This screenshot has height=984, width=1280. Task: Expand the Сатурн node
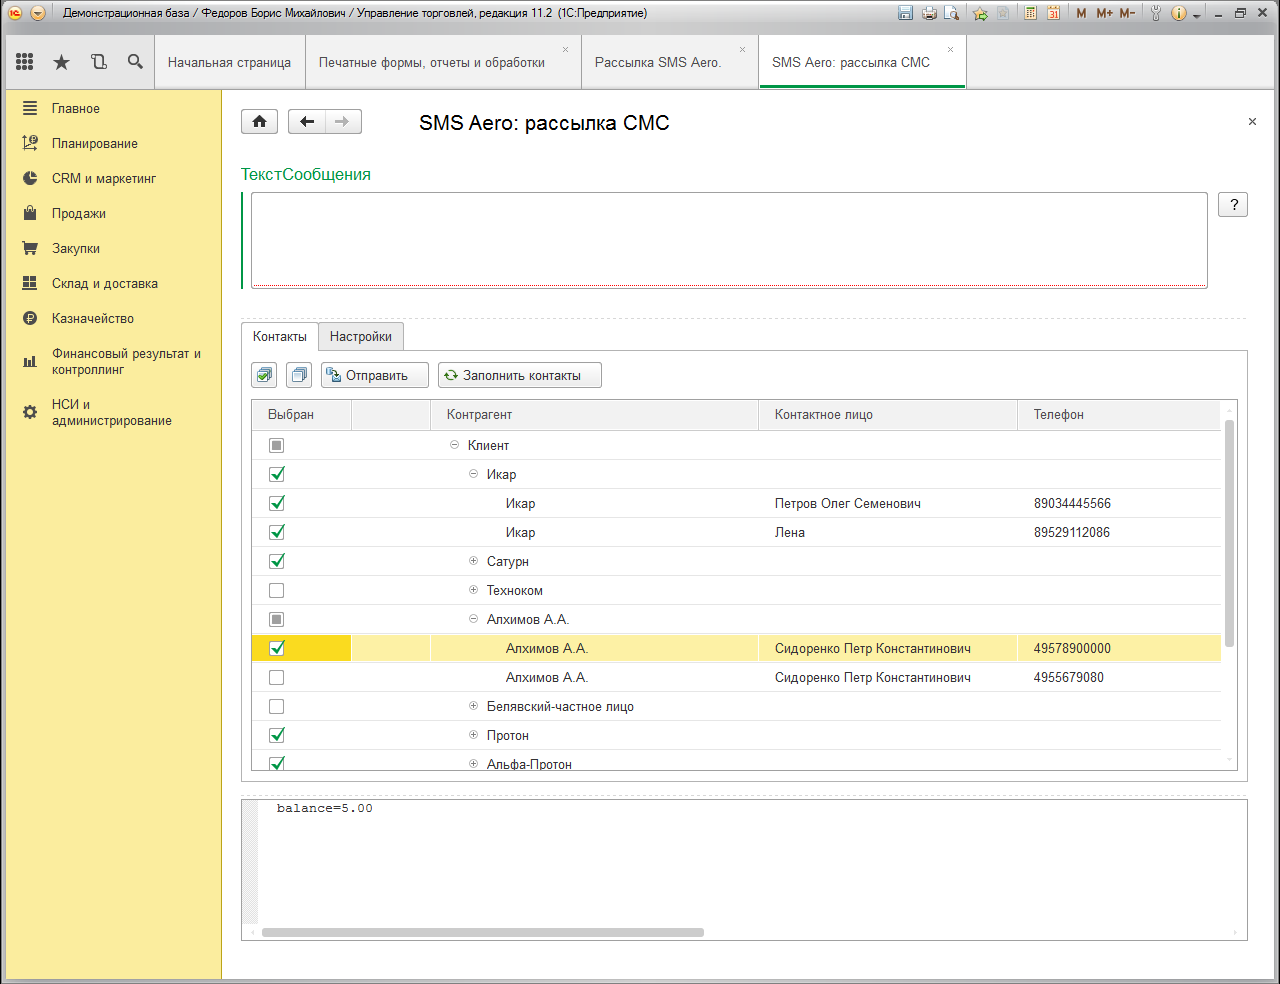coord(474,561)
